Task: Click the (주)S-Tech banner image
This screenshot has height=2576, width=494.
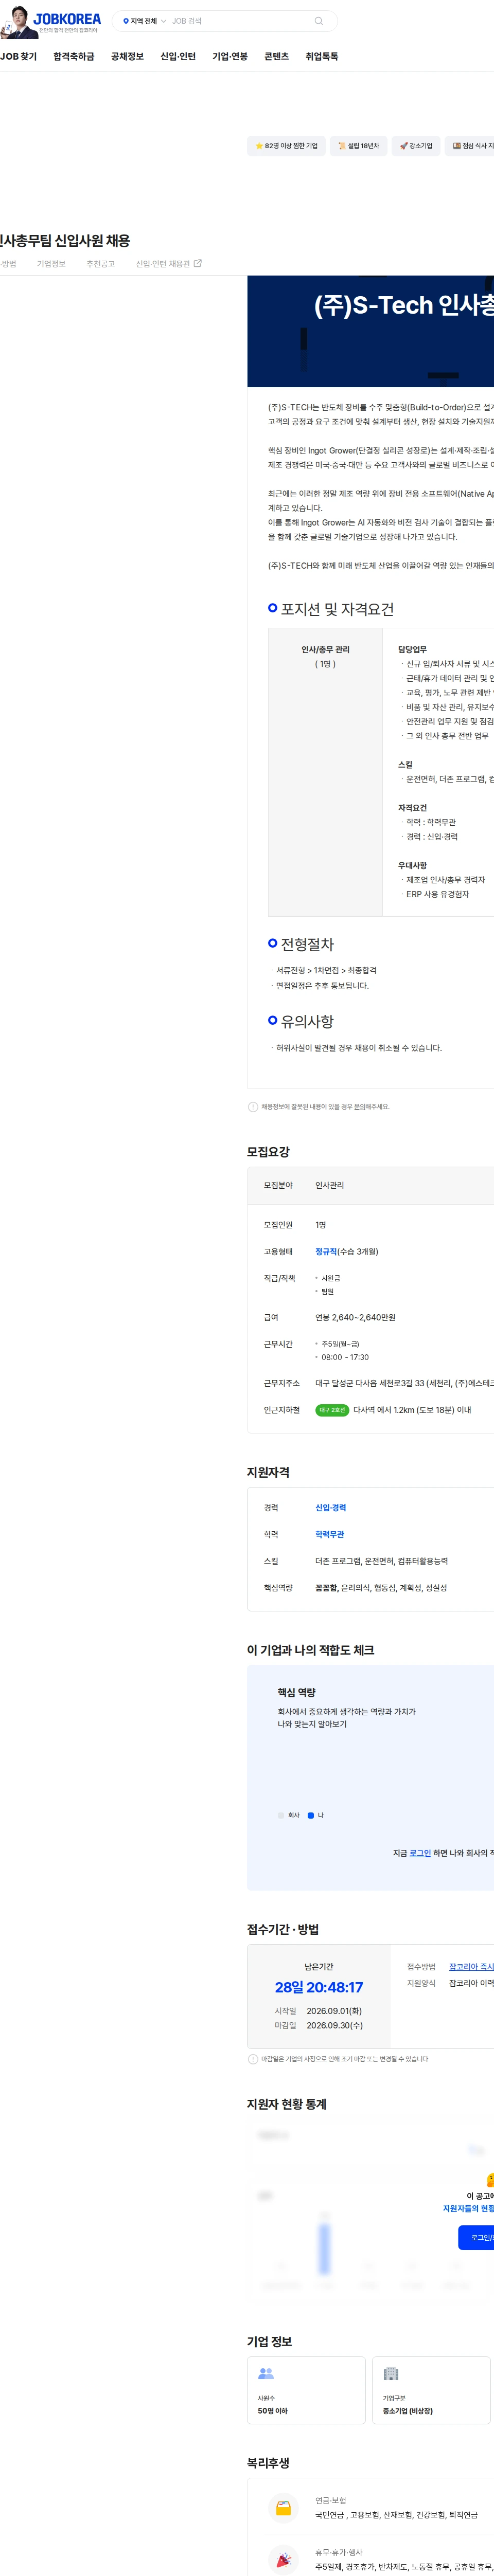Action: (370, 332)
